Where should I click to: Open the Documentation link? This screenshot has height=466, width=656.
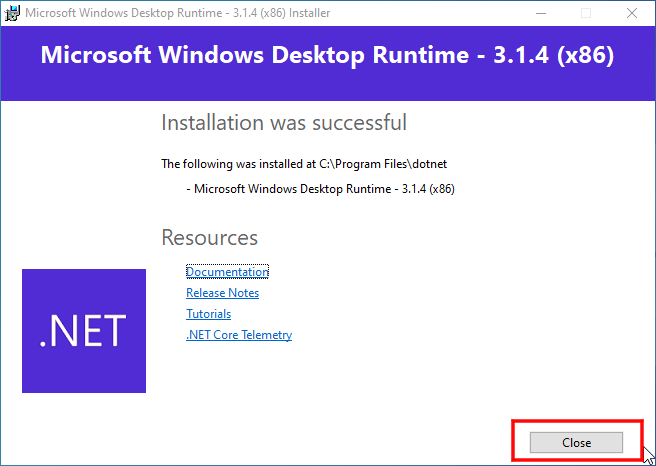[x=227, y=272]
